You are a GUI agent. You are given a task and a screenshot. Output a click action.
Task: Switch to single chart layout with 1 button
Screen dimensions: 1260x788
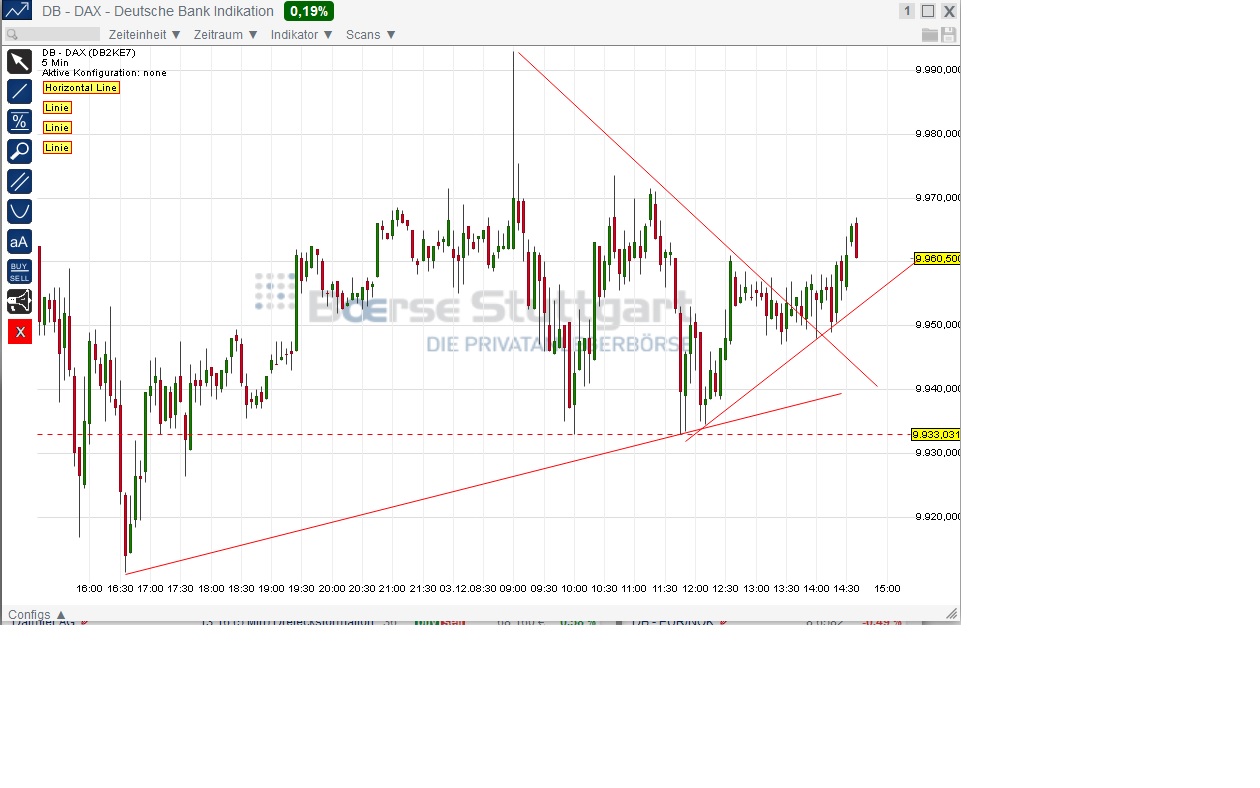[x=906, y=10]
